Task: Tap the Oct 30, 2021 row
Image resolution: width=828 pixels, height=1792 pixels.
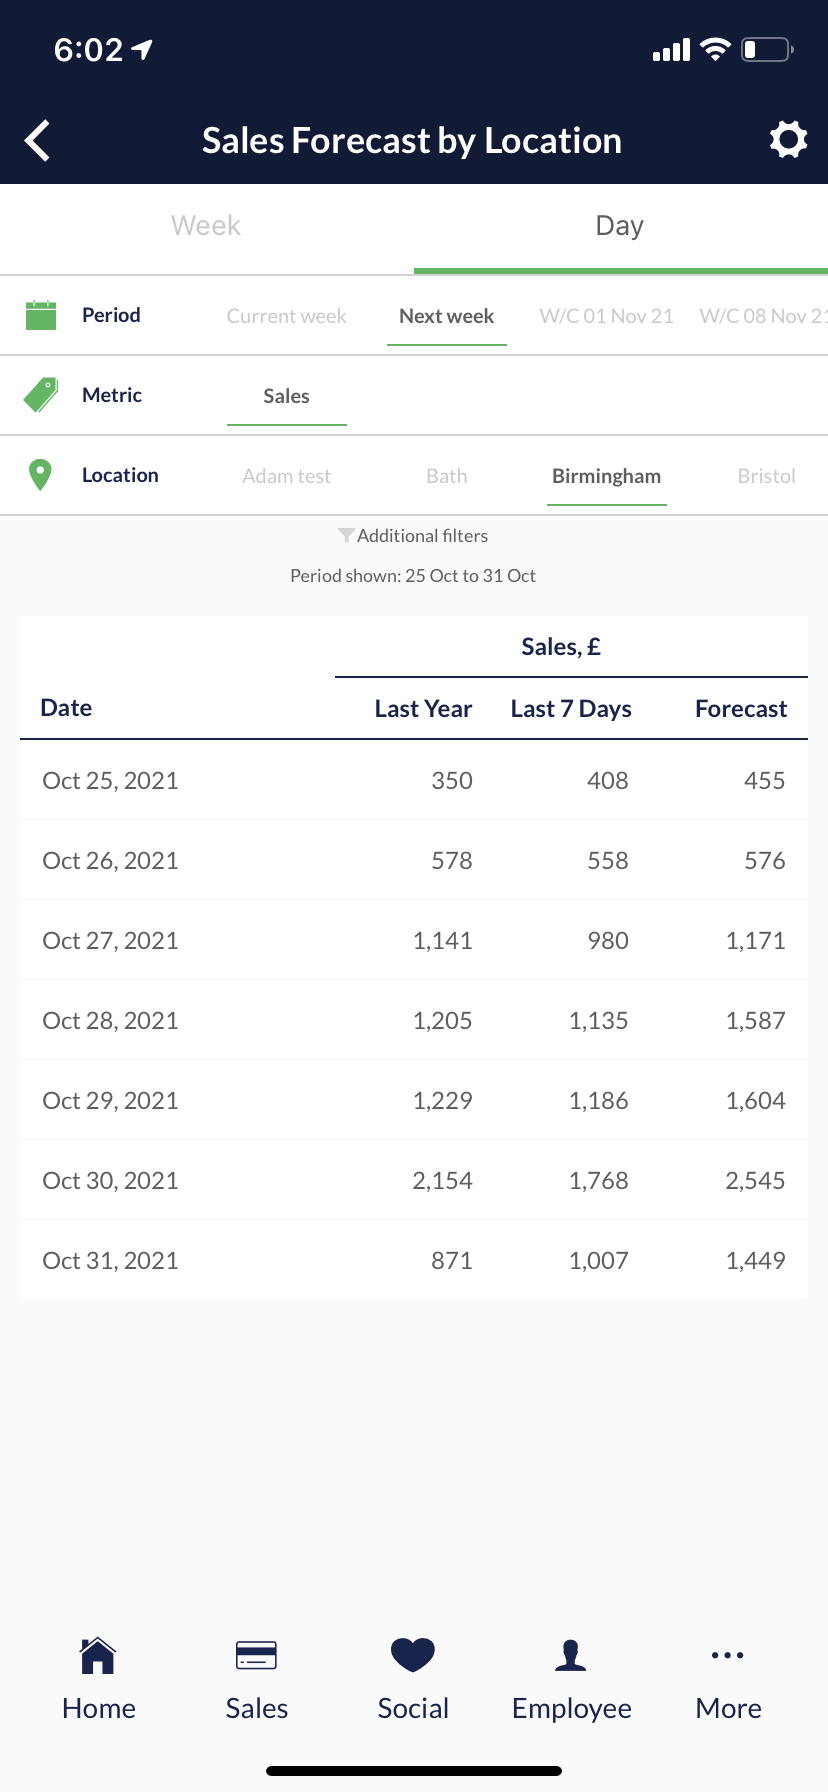Action: [x=414, y=1180]
